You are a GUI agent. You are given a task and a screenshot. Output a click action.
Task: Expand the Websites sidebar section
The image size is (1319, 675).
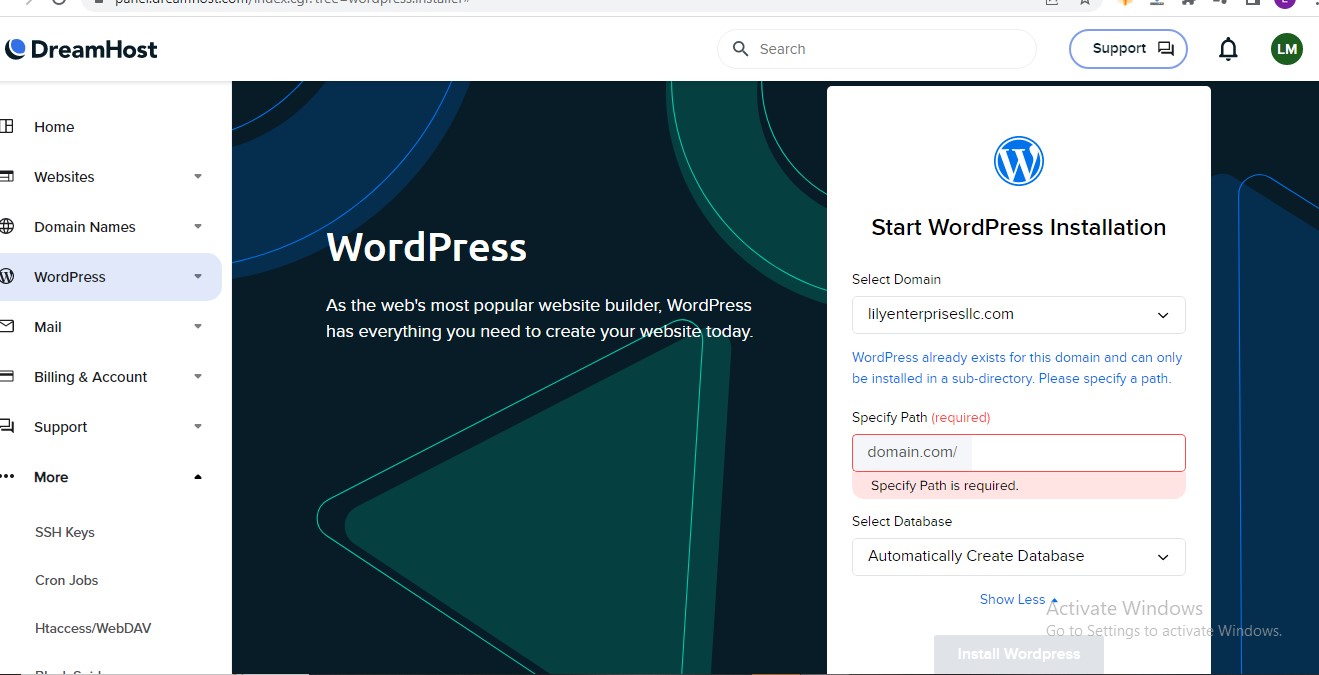tap(197, 176)
